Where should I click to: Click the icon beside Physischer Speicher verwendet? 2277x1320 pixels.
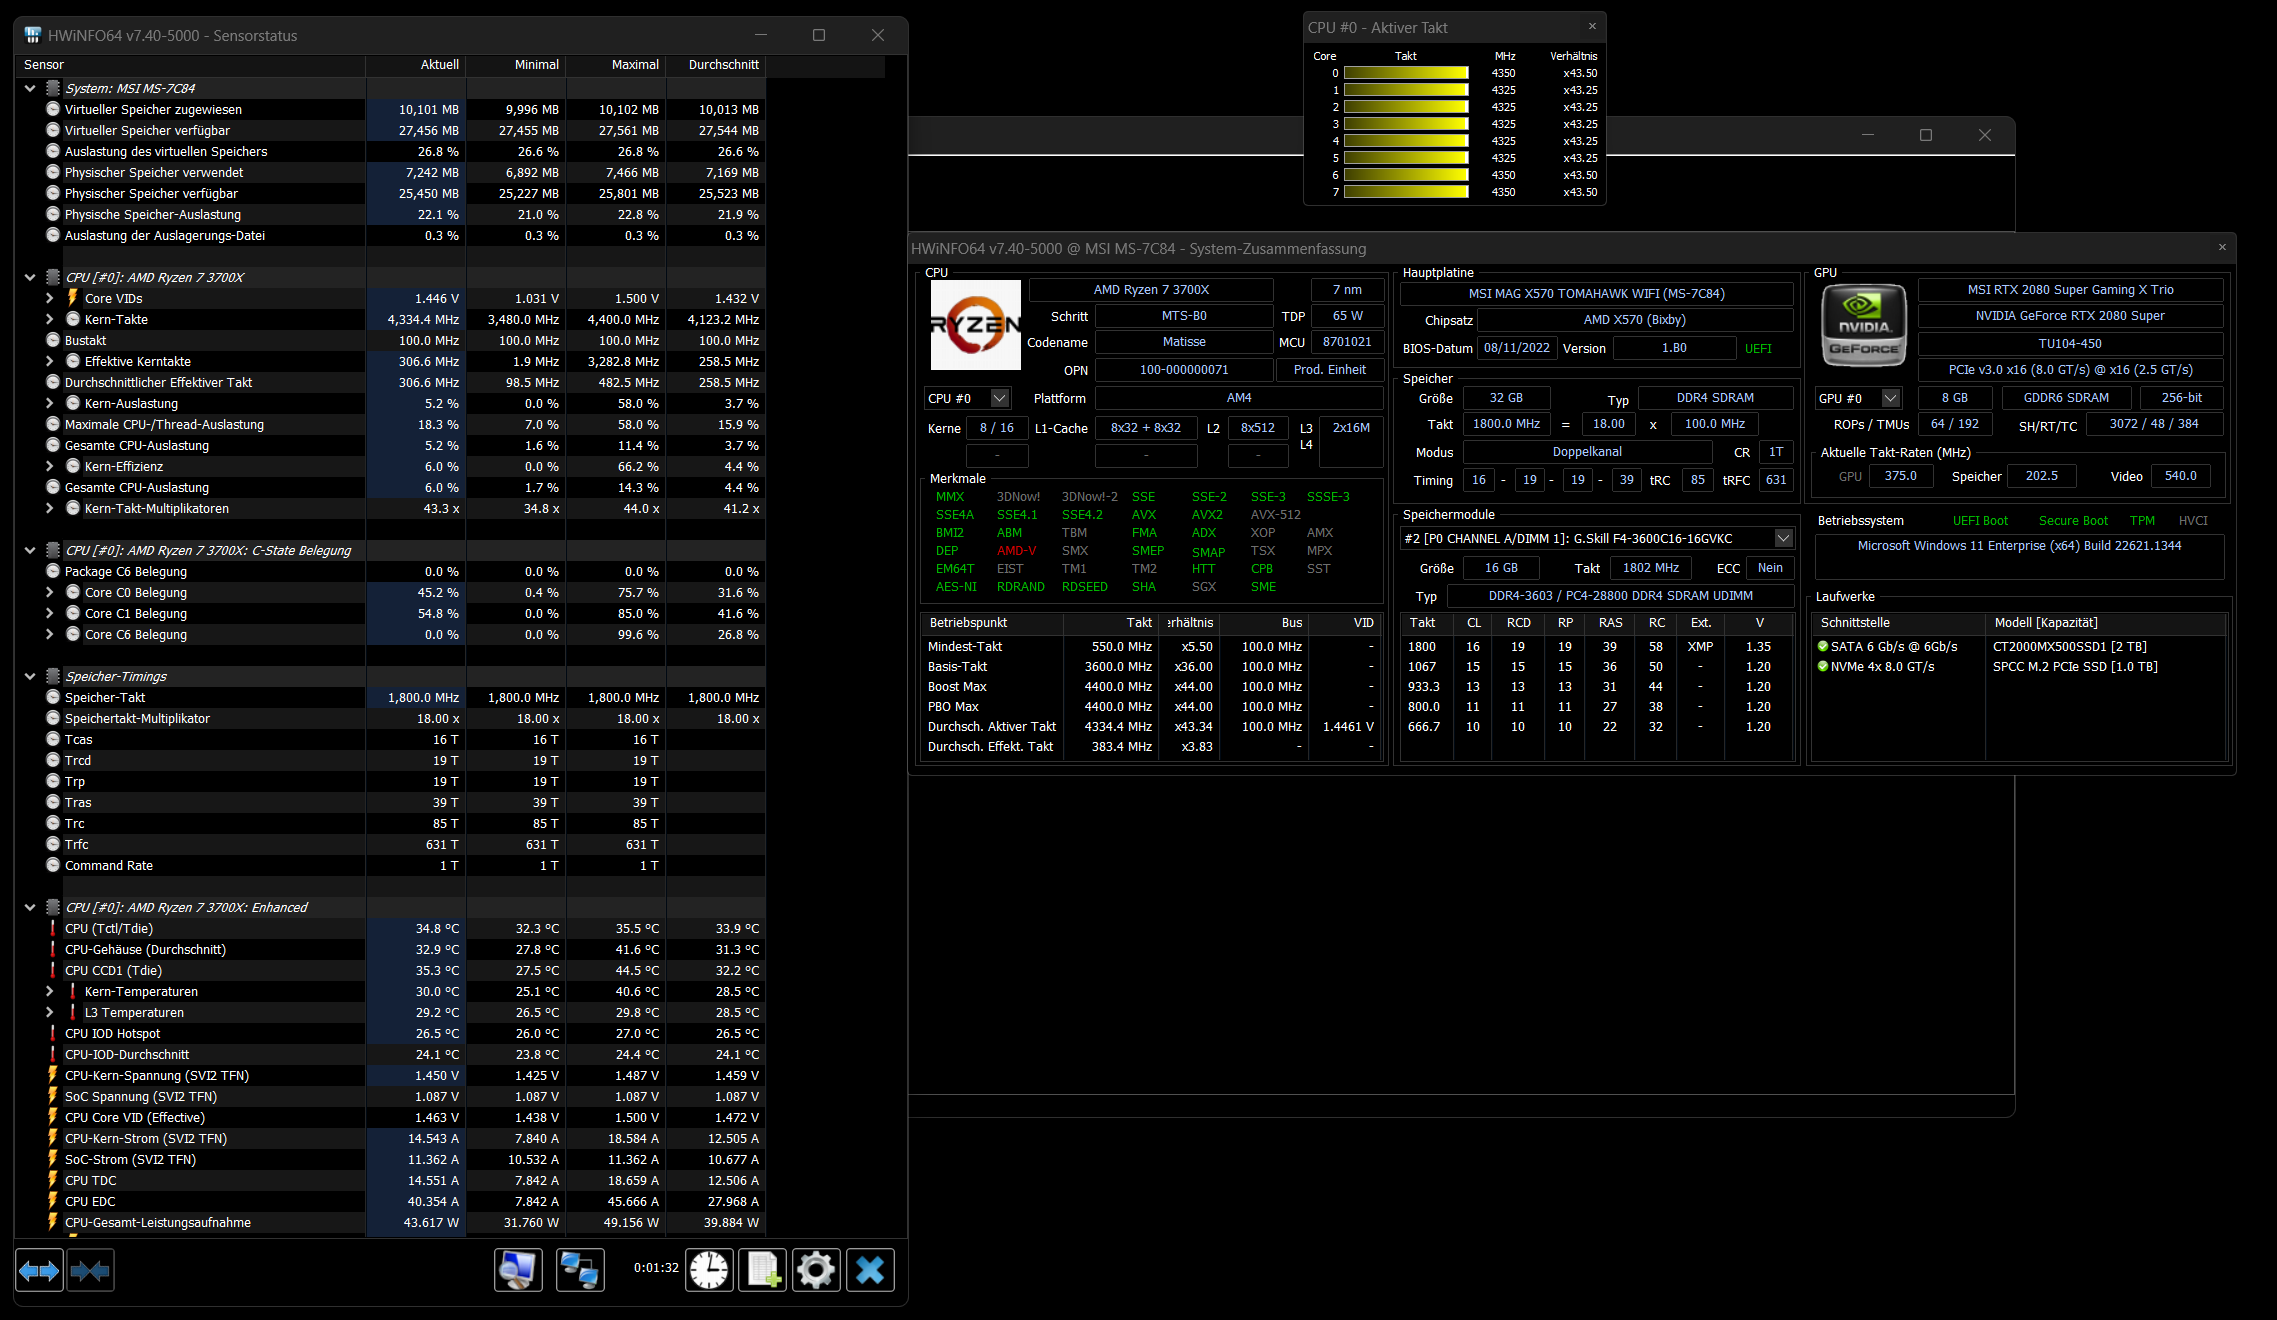53,172
